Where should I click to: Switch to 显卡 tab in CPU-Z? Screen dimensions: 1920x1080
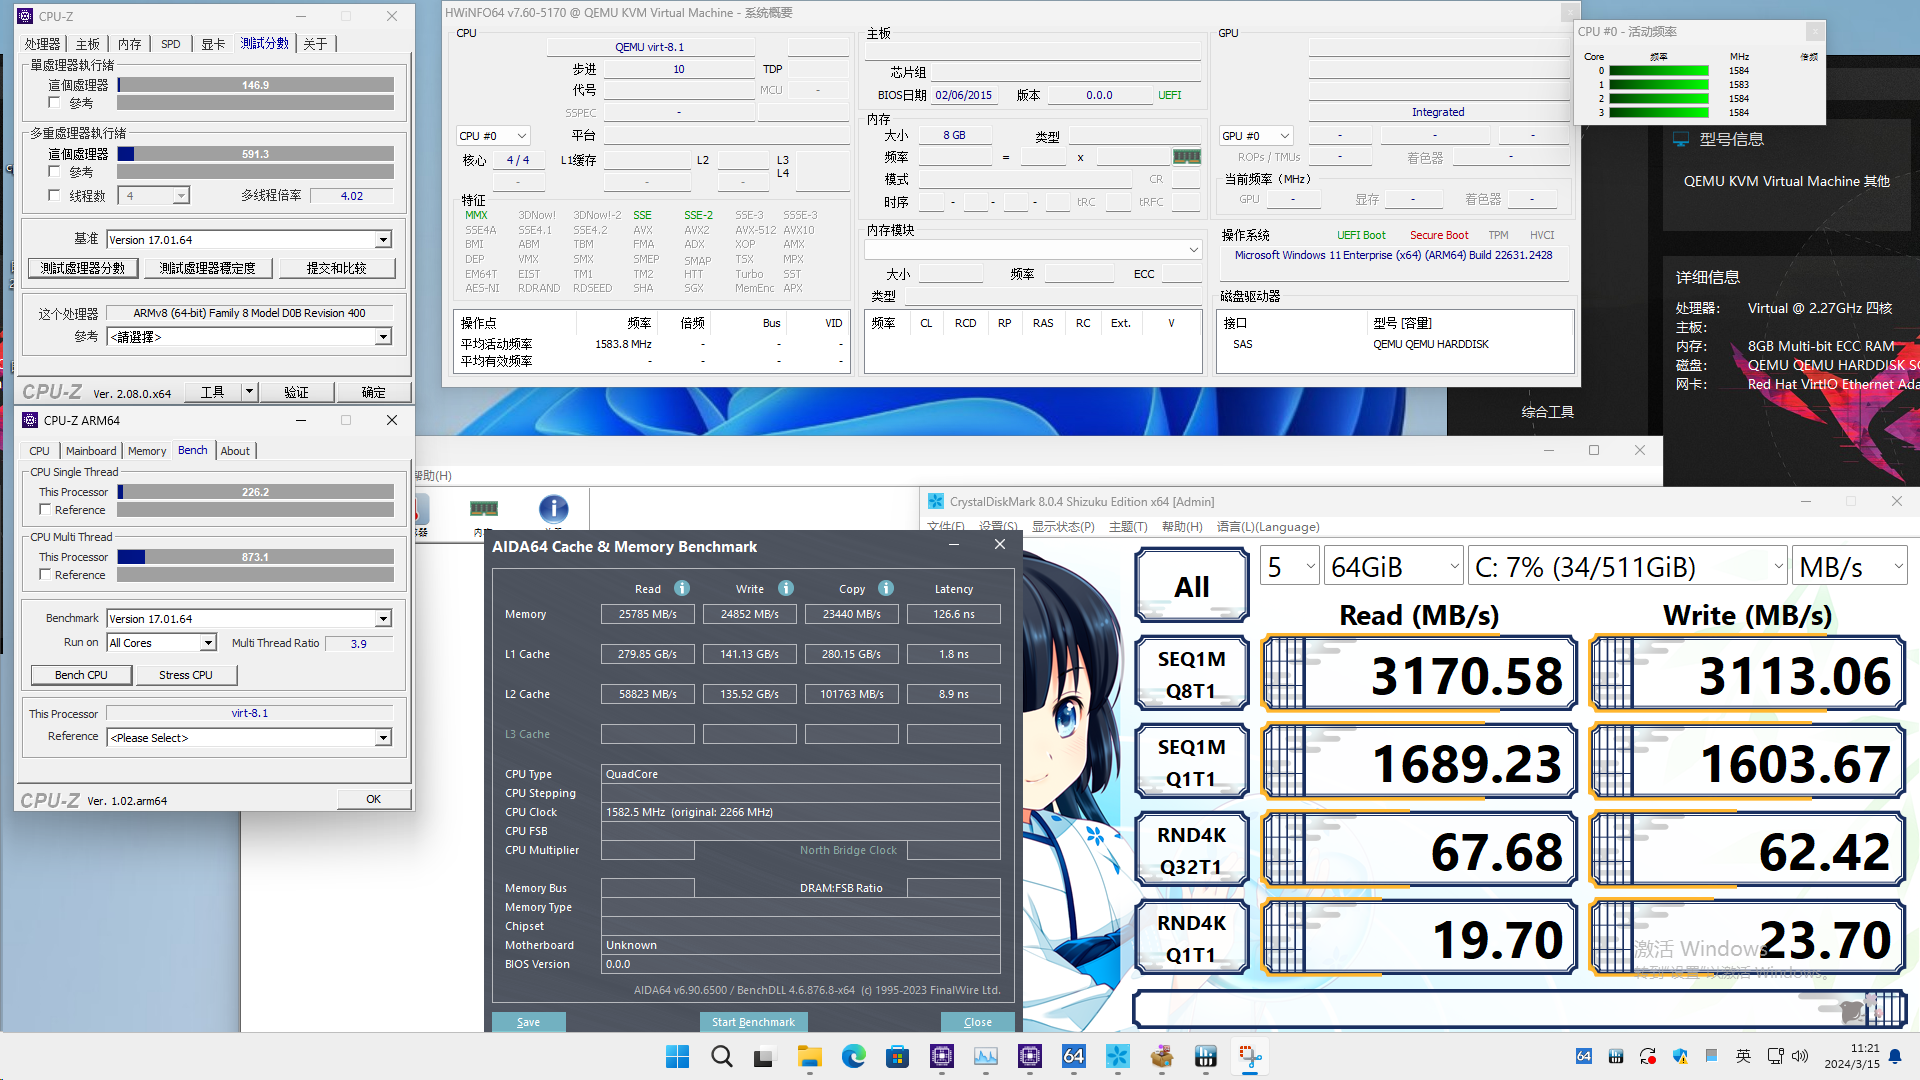(x=213, y=44)
